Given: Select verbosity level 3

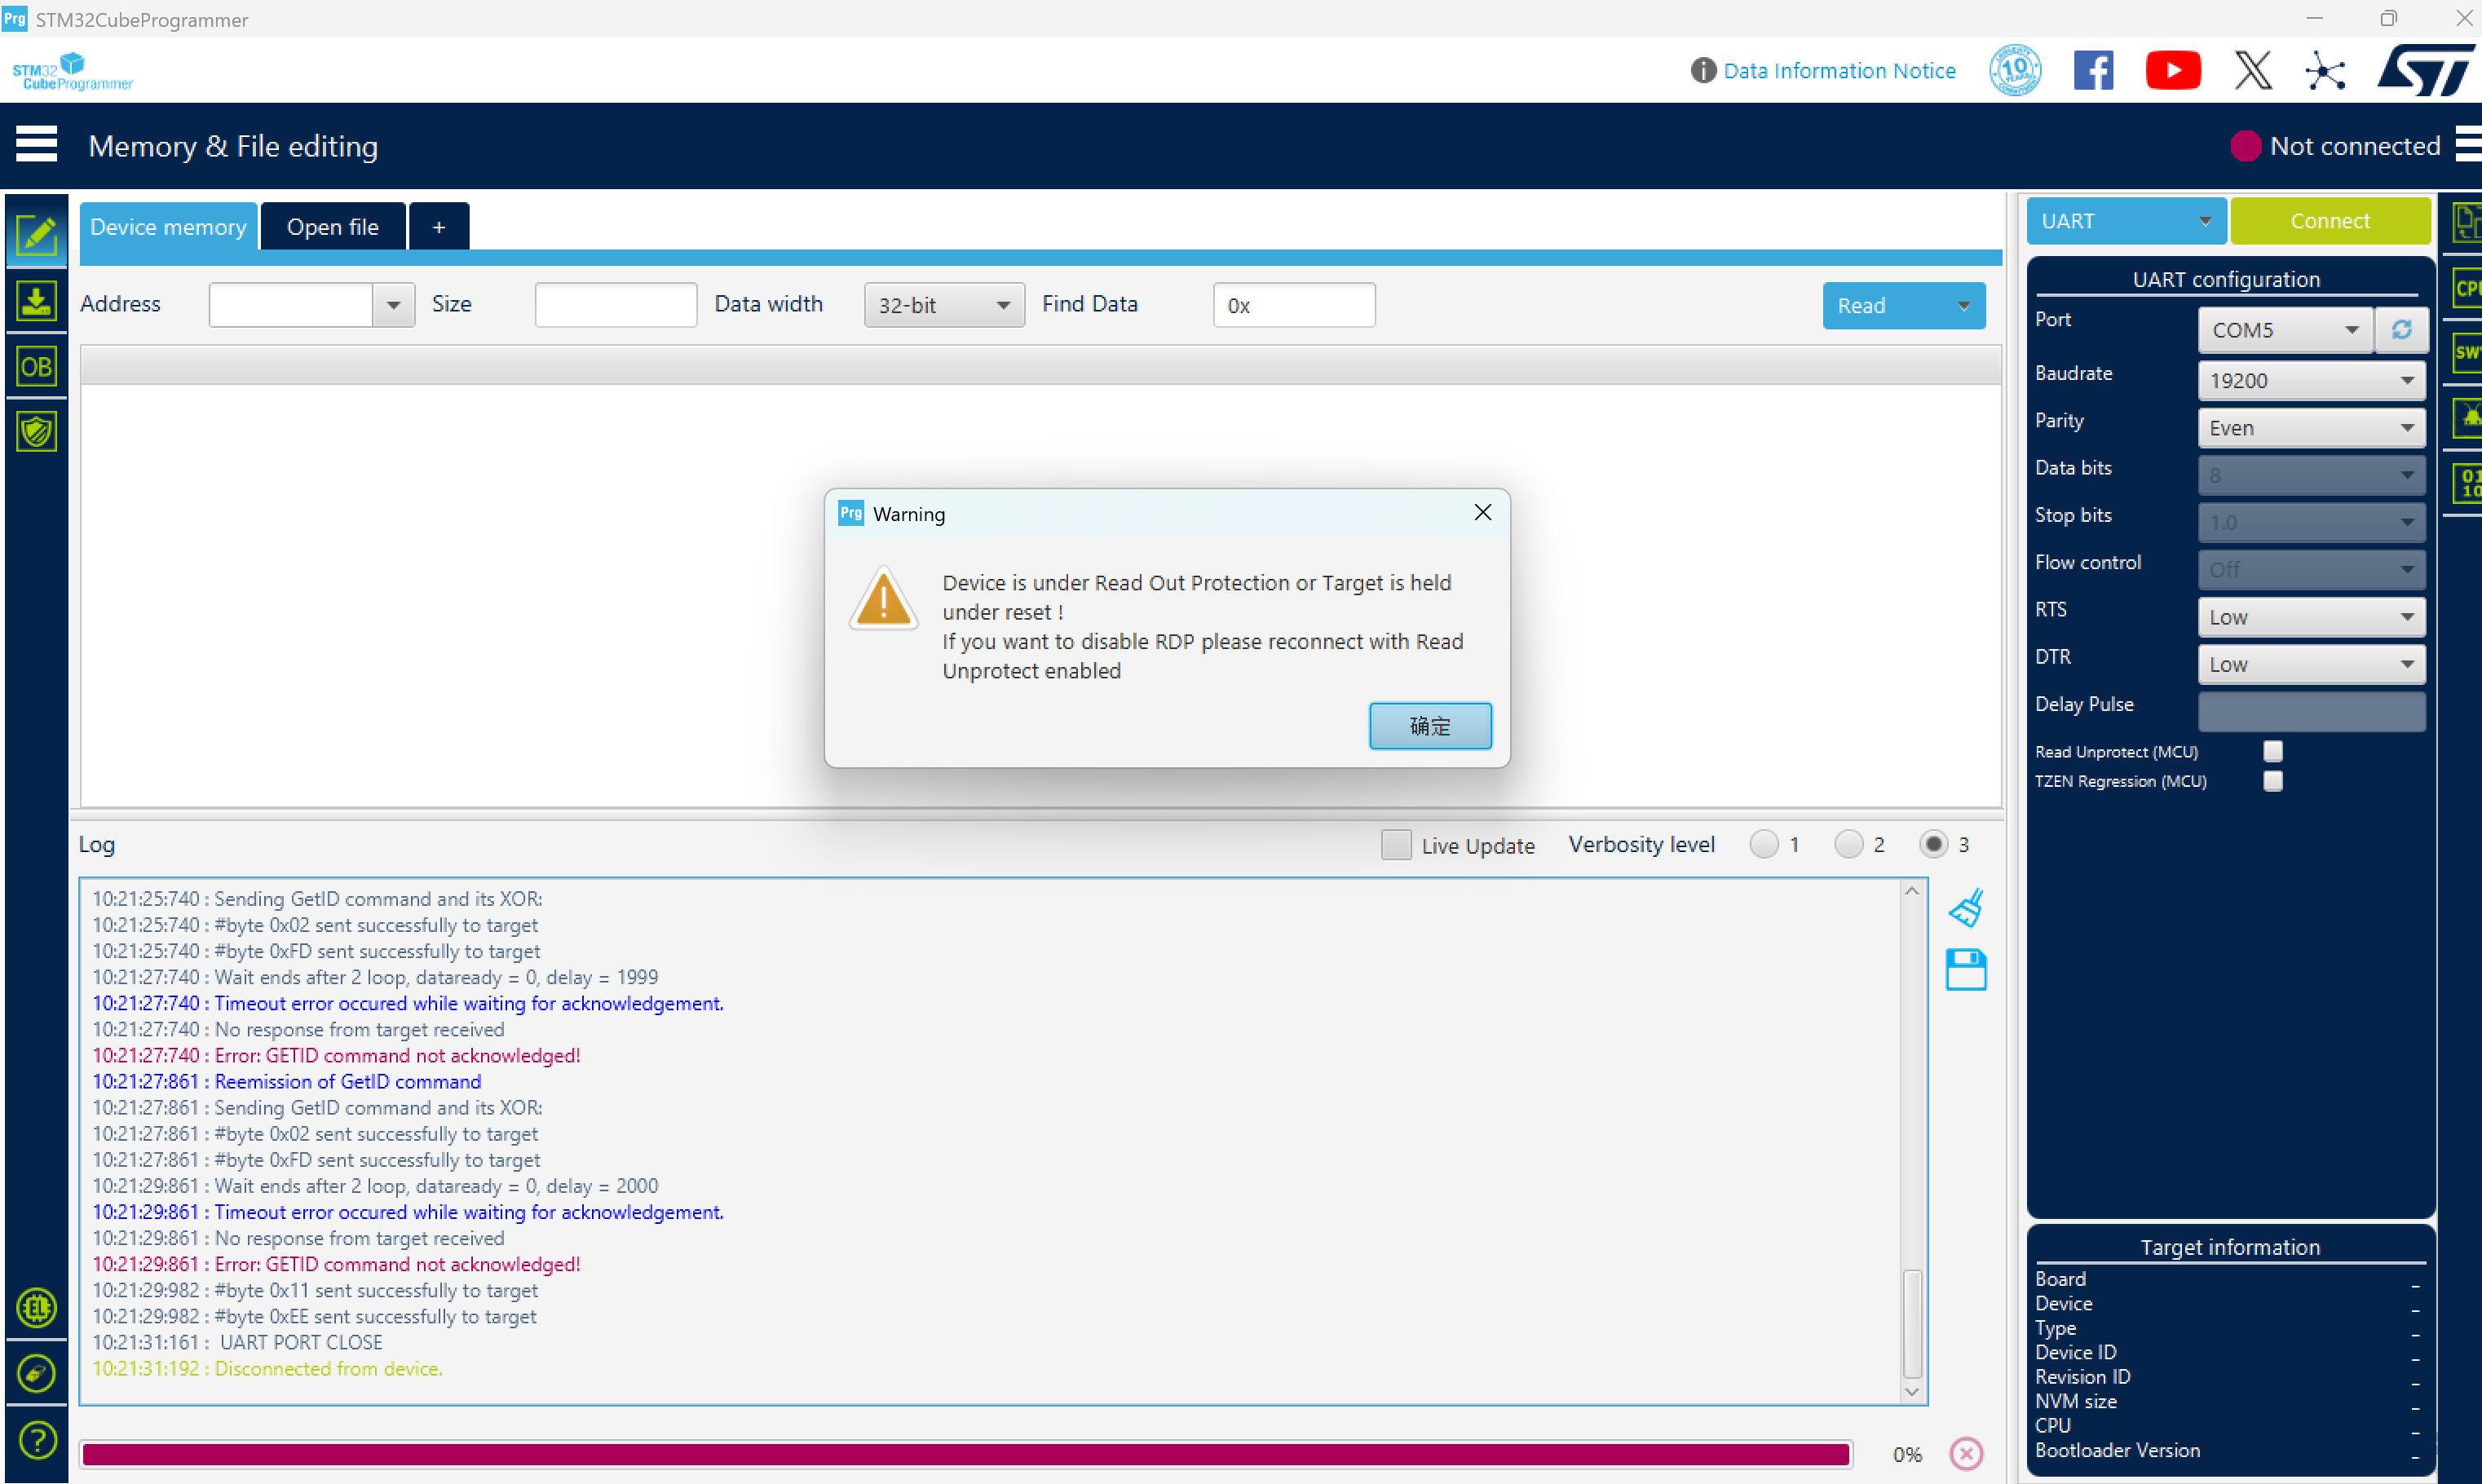Looking at the screenshot, I should tap(1934, 845).
